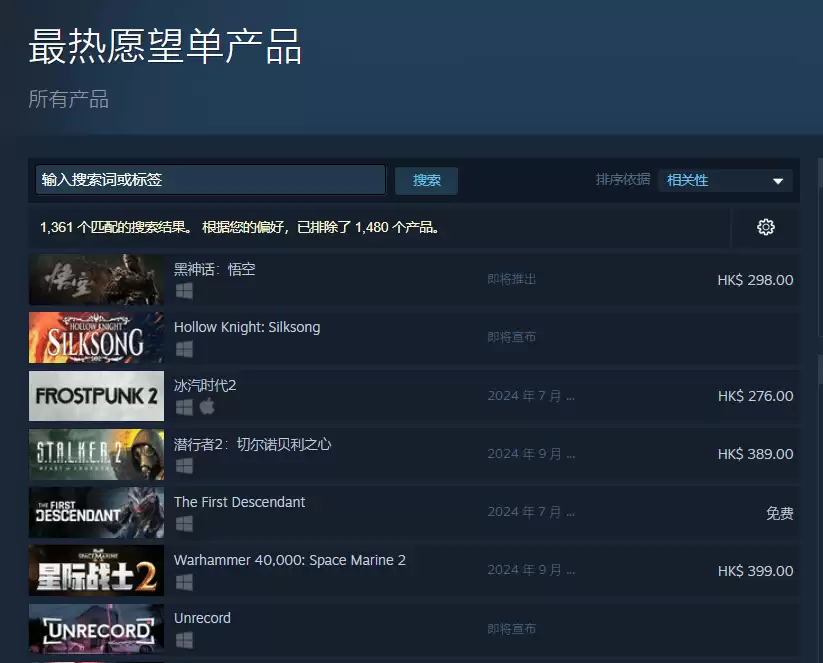Click the 免费 price label
This screenshot has height=663, width=823.
(x=779, y=513)
